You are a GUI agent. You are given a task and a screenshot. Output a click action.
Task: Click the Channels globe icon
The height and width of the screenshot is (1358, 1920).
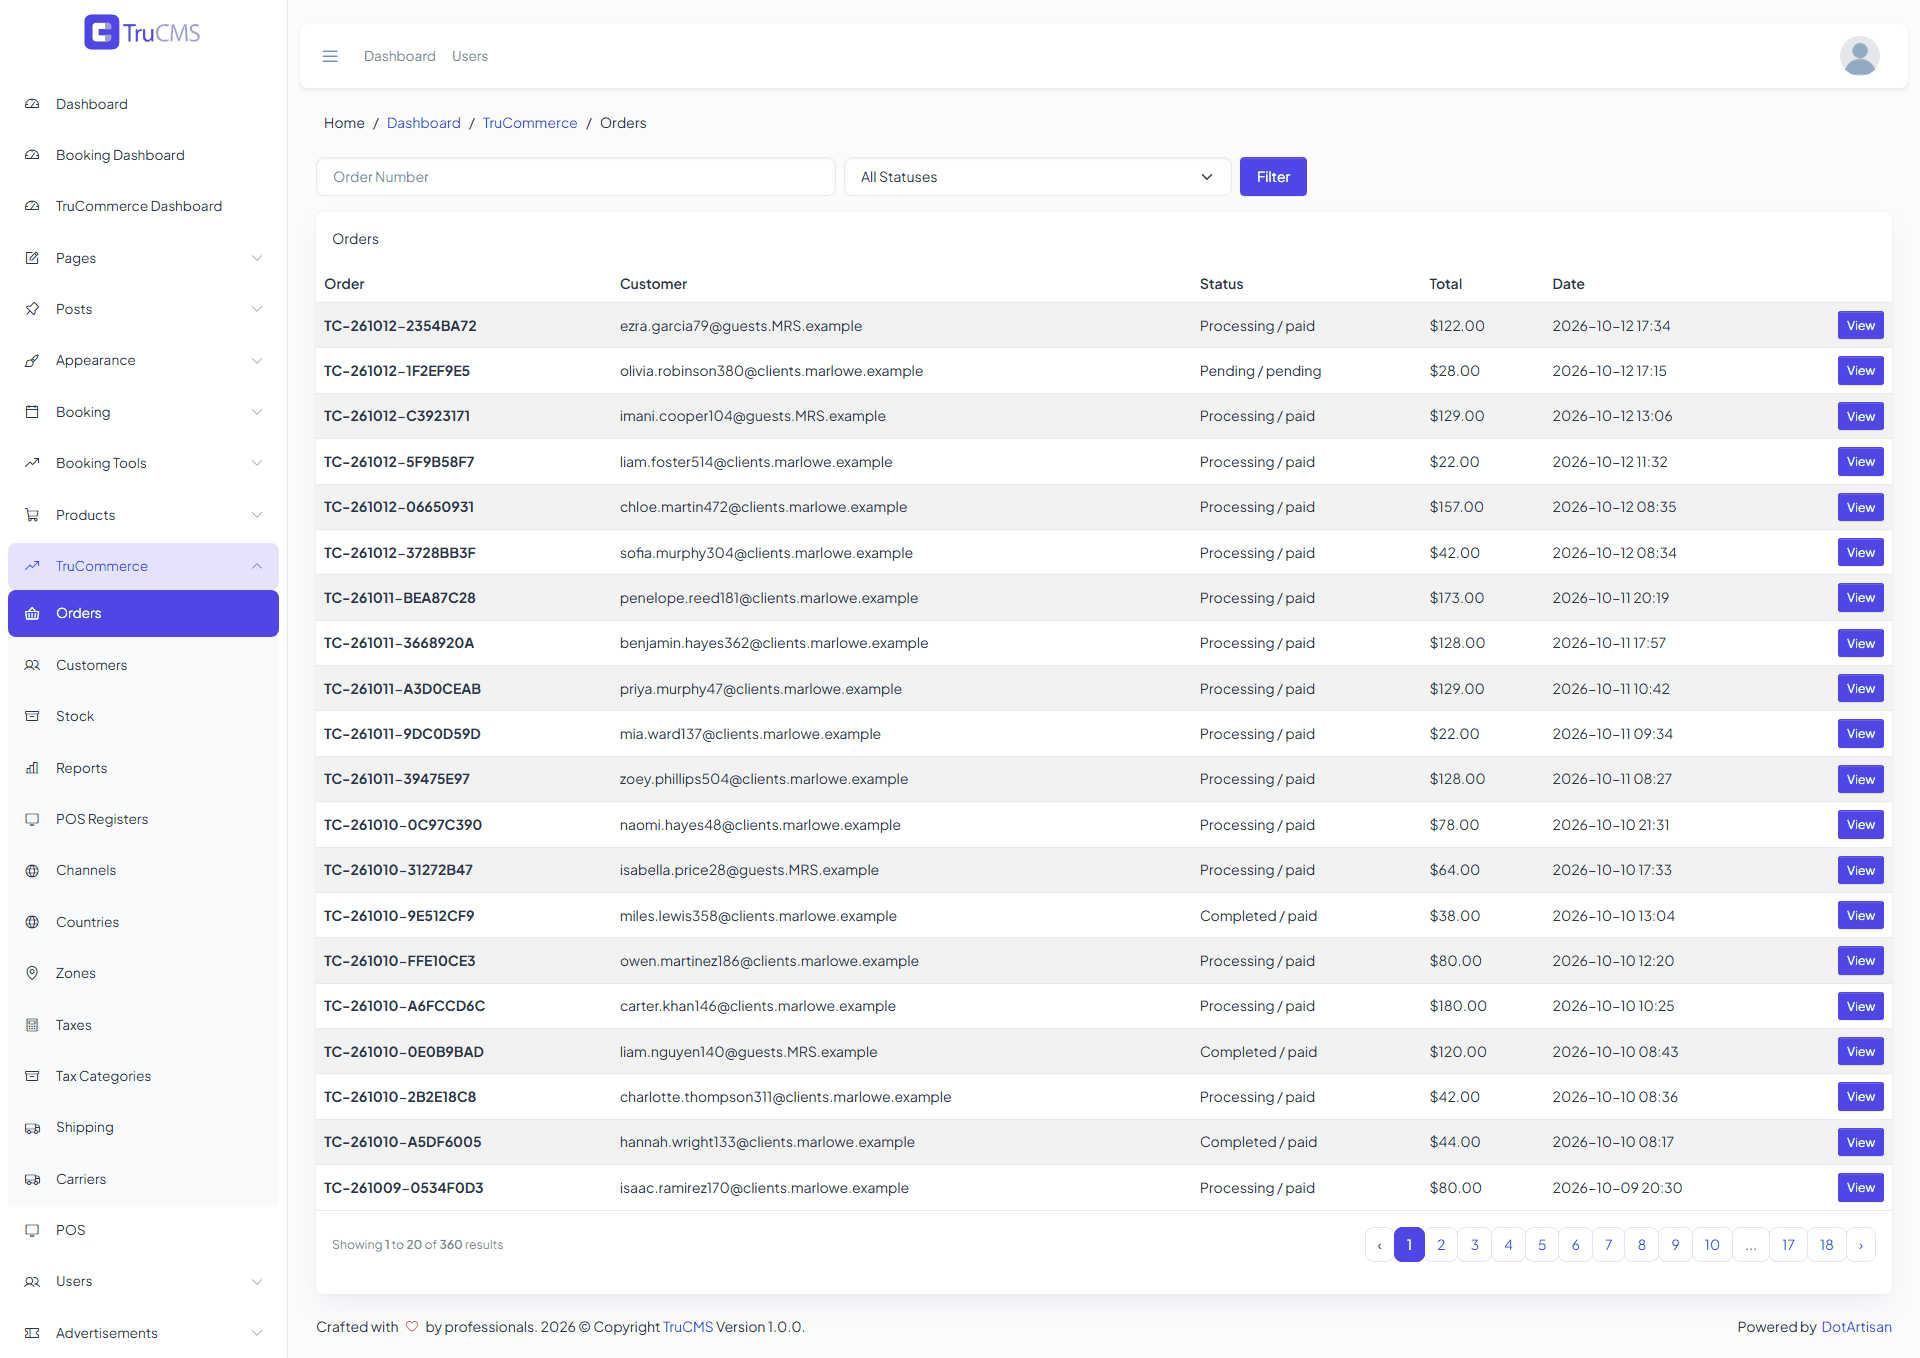point(32,870)
